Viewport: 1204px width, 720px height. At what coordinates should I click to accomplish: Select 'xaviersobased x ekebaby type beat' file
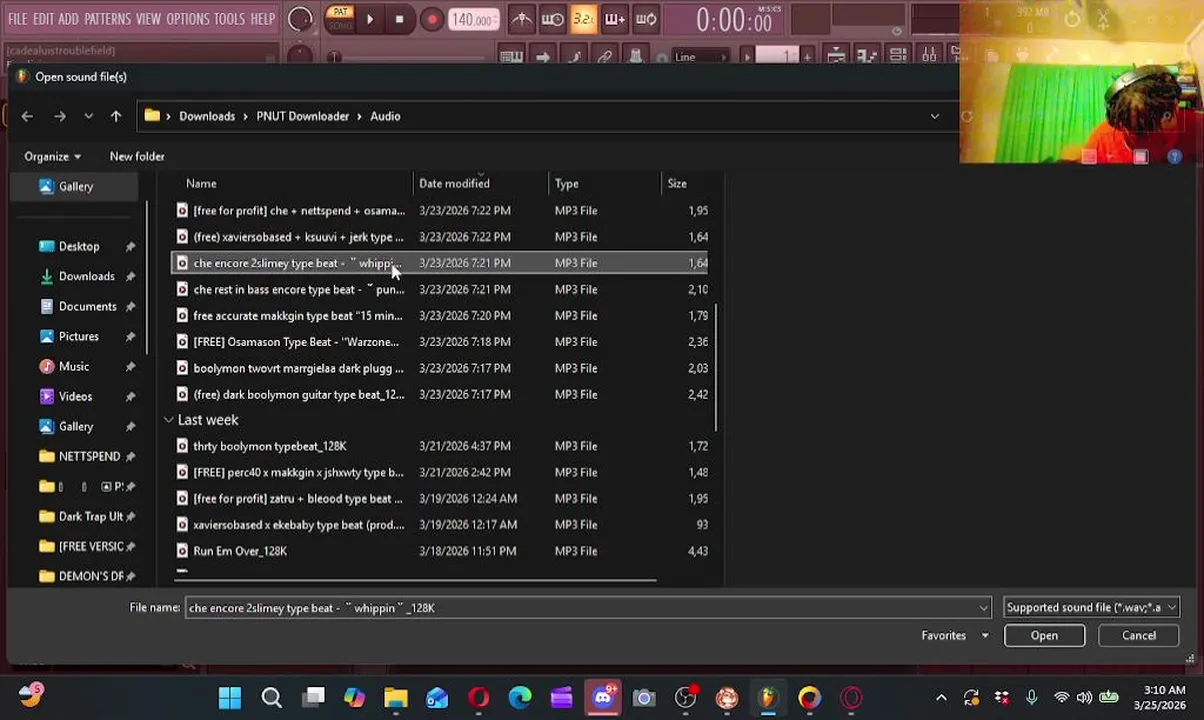pos(440,525)
